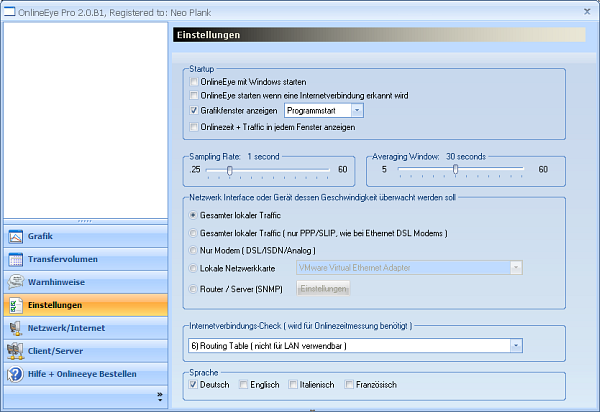
Task: Click the Hilfe question mark icon
Action: click(16, 374)
